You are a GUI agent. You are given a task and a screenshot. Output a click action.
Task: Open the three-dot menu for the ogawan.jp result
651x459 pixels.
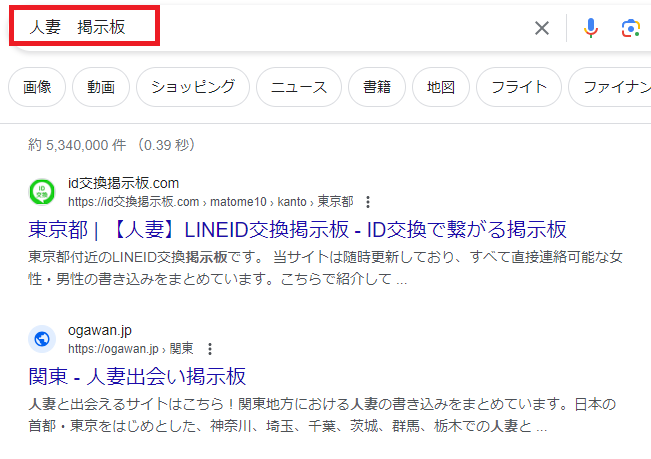209,349
